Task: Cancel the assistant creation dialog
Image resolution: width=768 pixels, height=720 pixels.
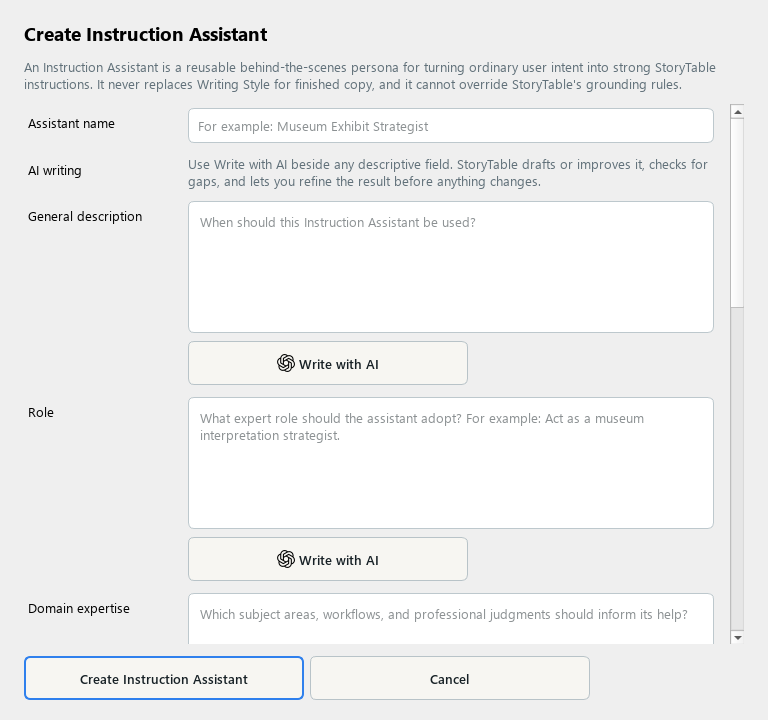Action: (450, 678)
